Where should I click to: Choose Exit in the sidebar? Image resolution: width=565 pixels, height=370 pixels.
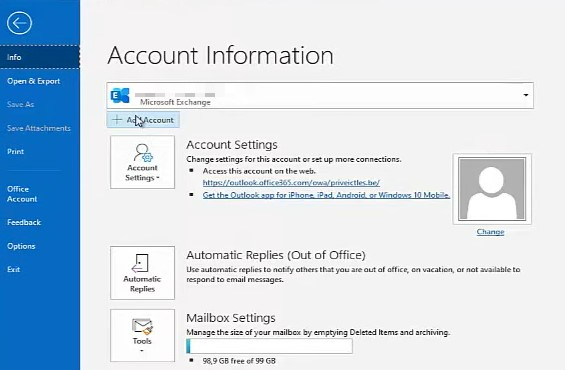click(x=14, y=269)
